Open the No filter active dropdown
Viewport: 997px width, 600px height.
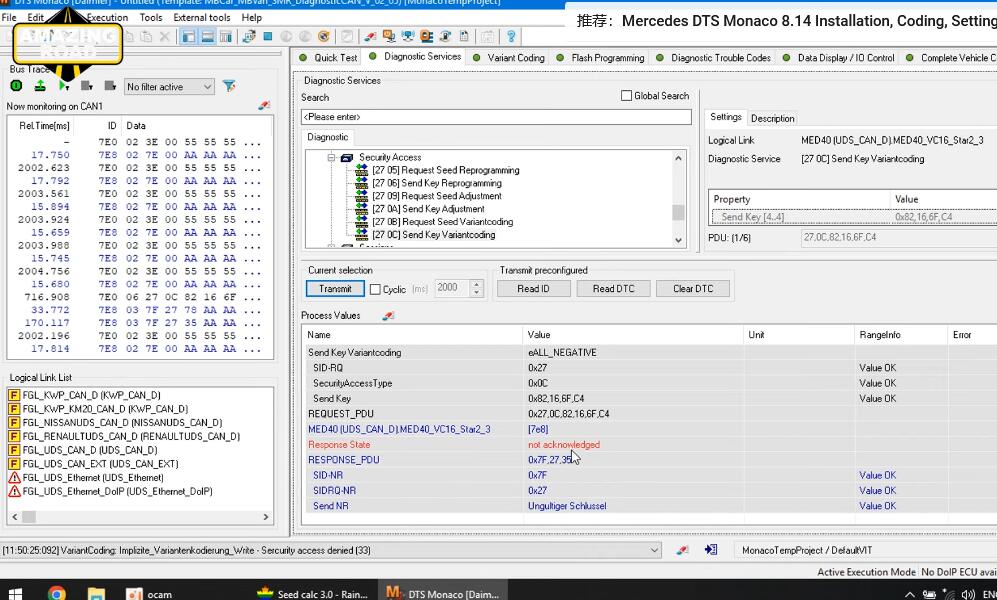pos(169,86)
